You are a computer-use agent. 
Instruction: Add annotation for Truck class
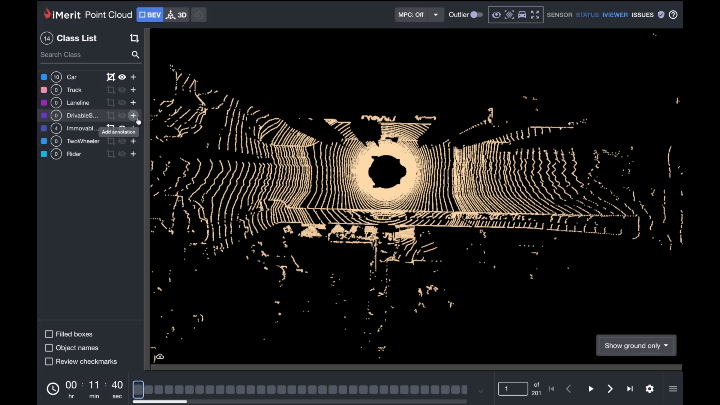pyautogui.click(x=133, y=90)
